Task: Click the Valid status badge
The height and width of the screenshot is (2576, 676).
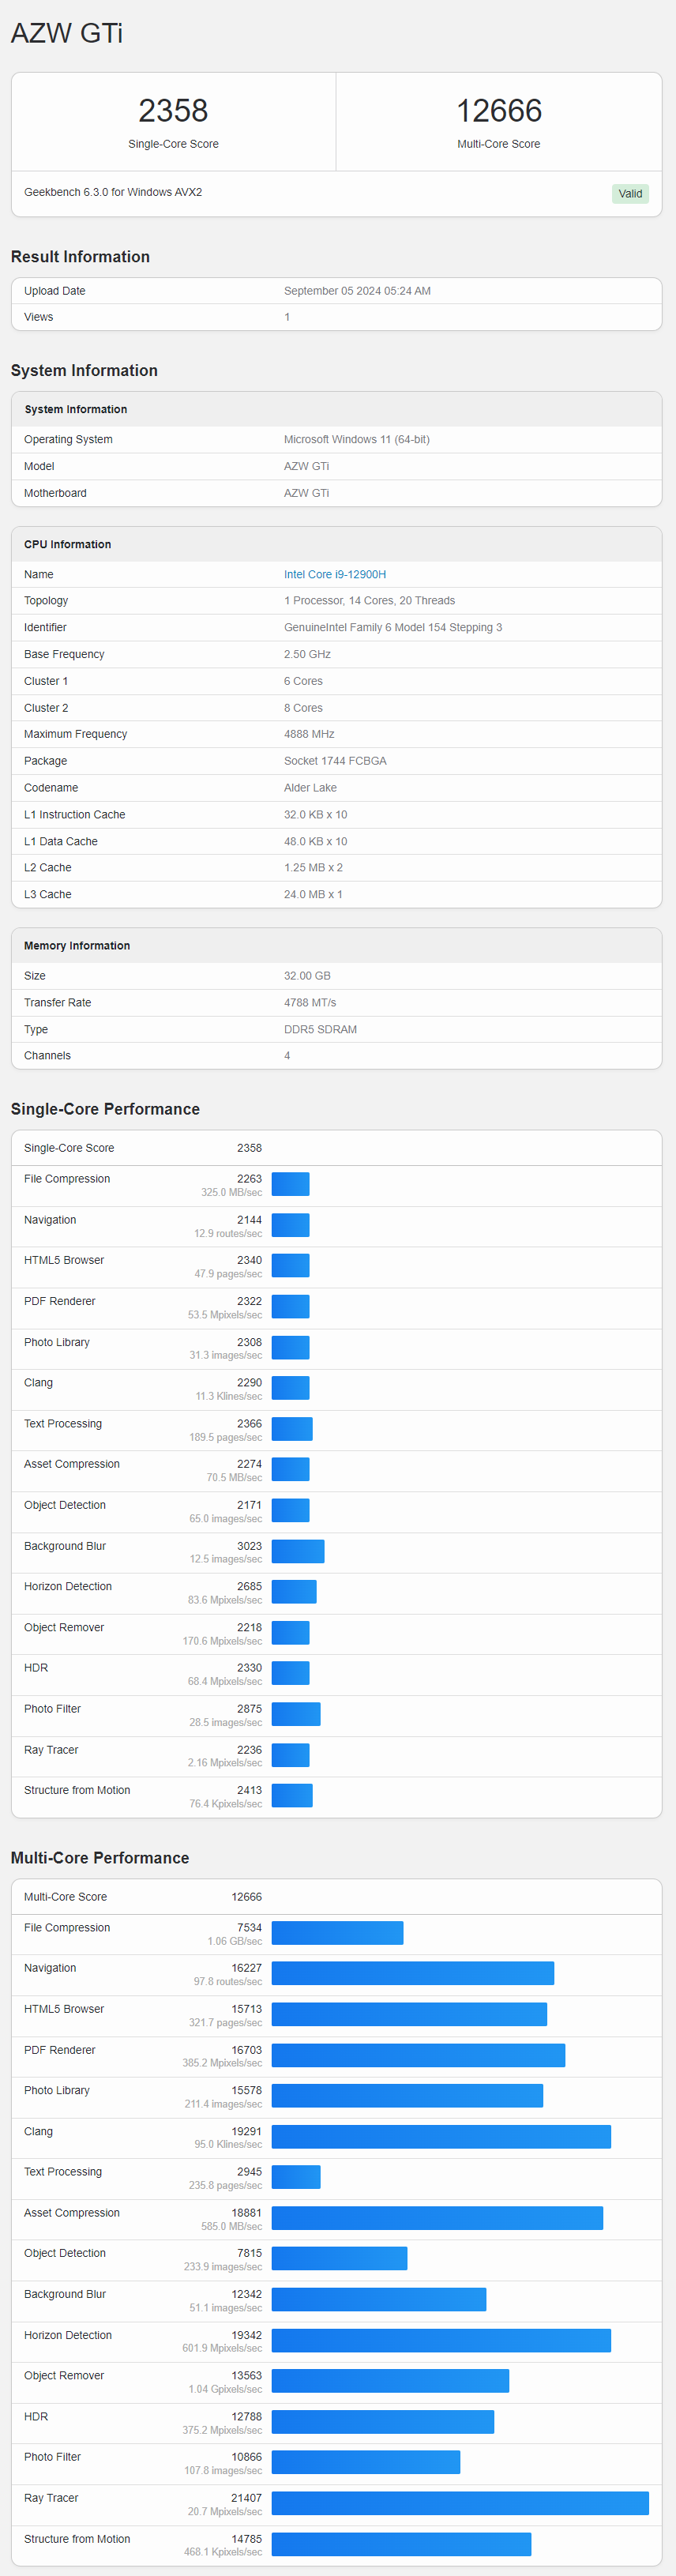Action: tap(629, 194)
